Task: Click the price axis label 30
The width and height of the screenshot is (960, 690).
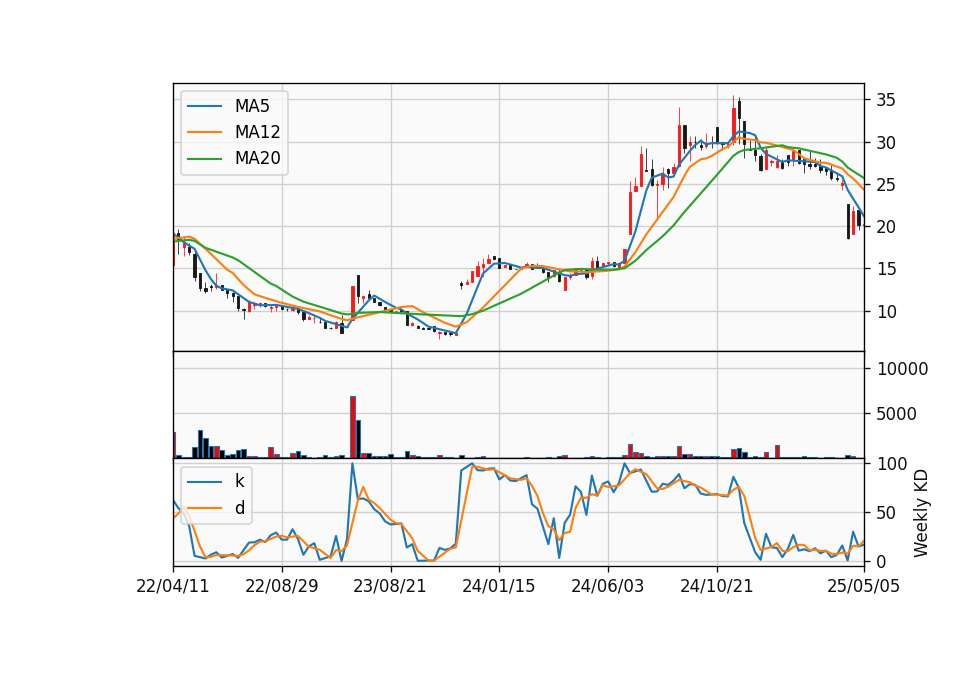Action: point(886,143)
